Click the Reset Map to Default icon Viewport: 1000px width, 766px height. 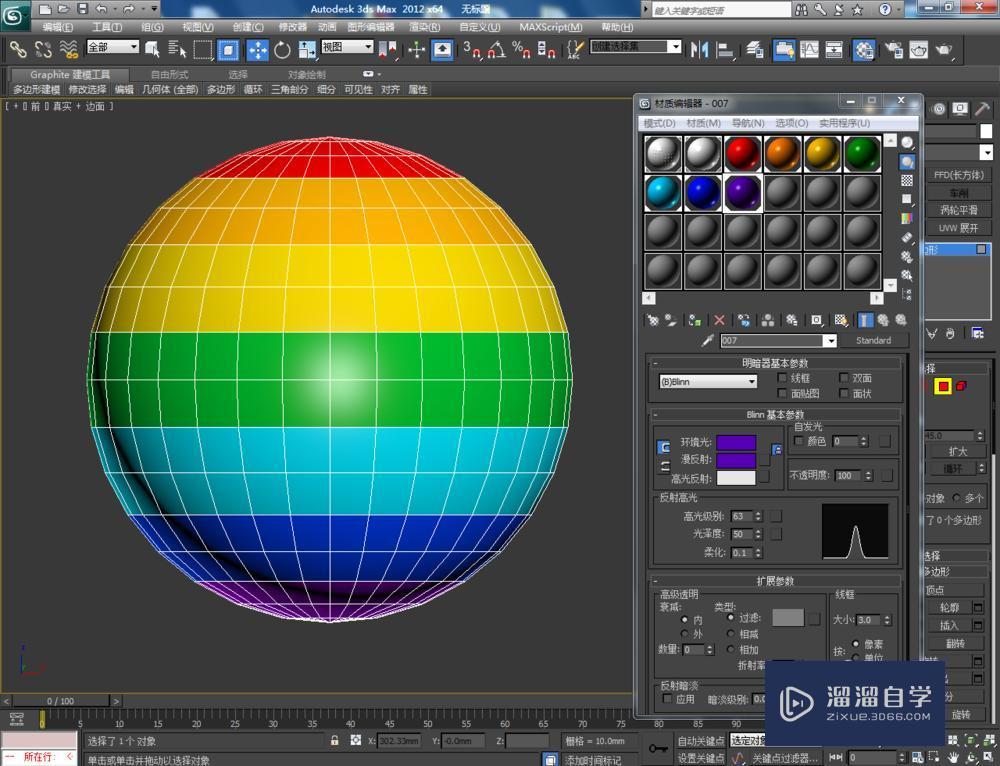tap(719, 319)
